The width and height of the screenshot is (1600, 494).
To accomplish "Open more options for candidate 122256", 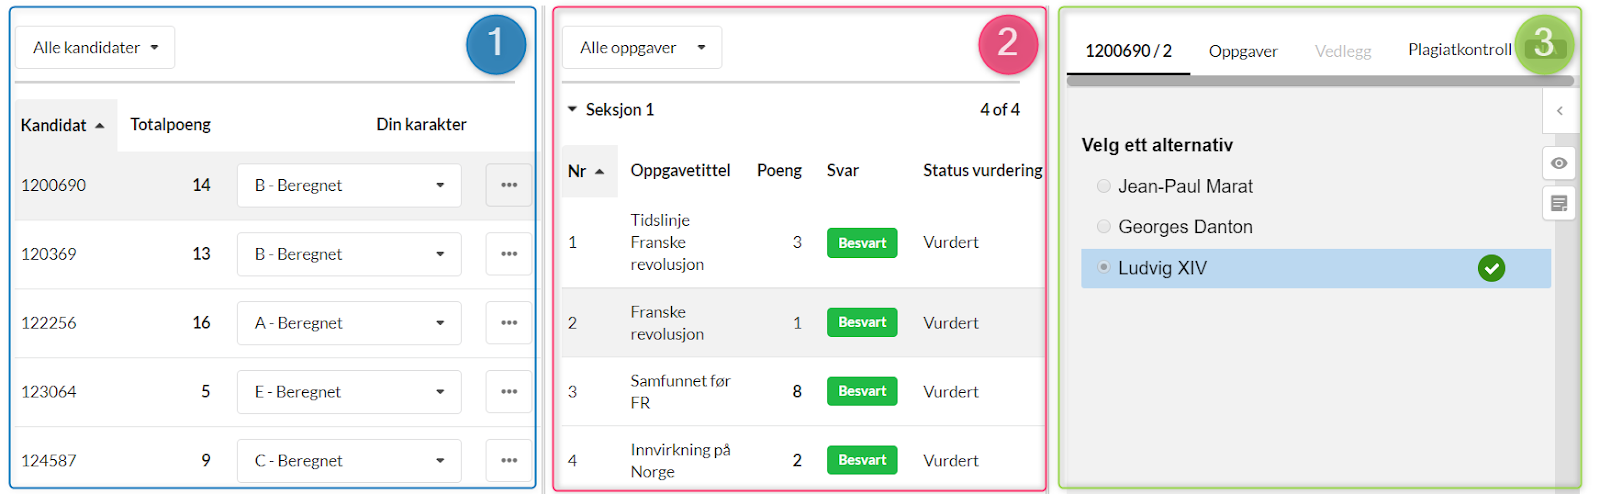I will [x=509, y=323].
